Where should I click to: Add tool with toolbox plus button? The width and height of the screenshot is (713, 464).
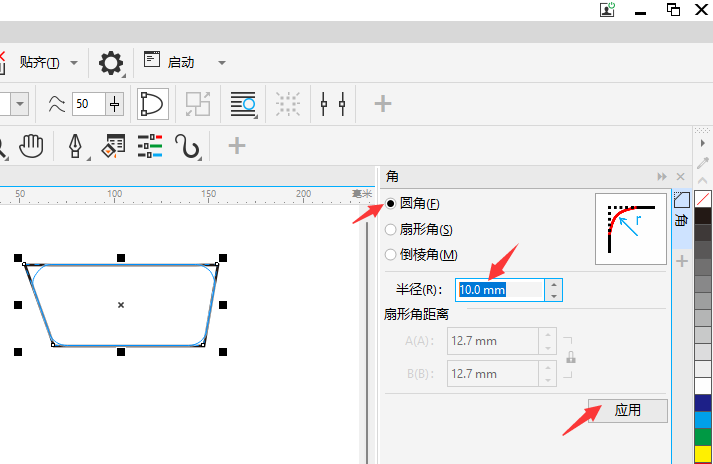point(236,146)
